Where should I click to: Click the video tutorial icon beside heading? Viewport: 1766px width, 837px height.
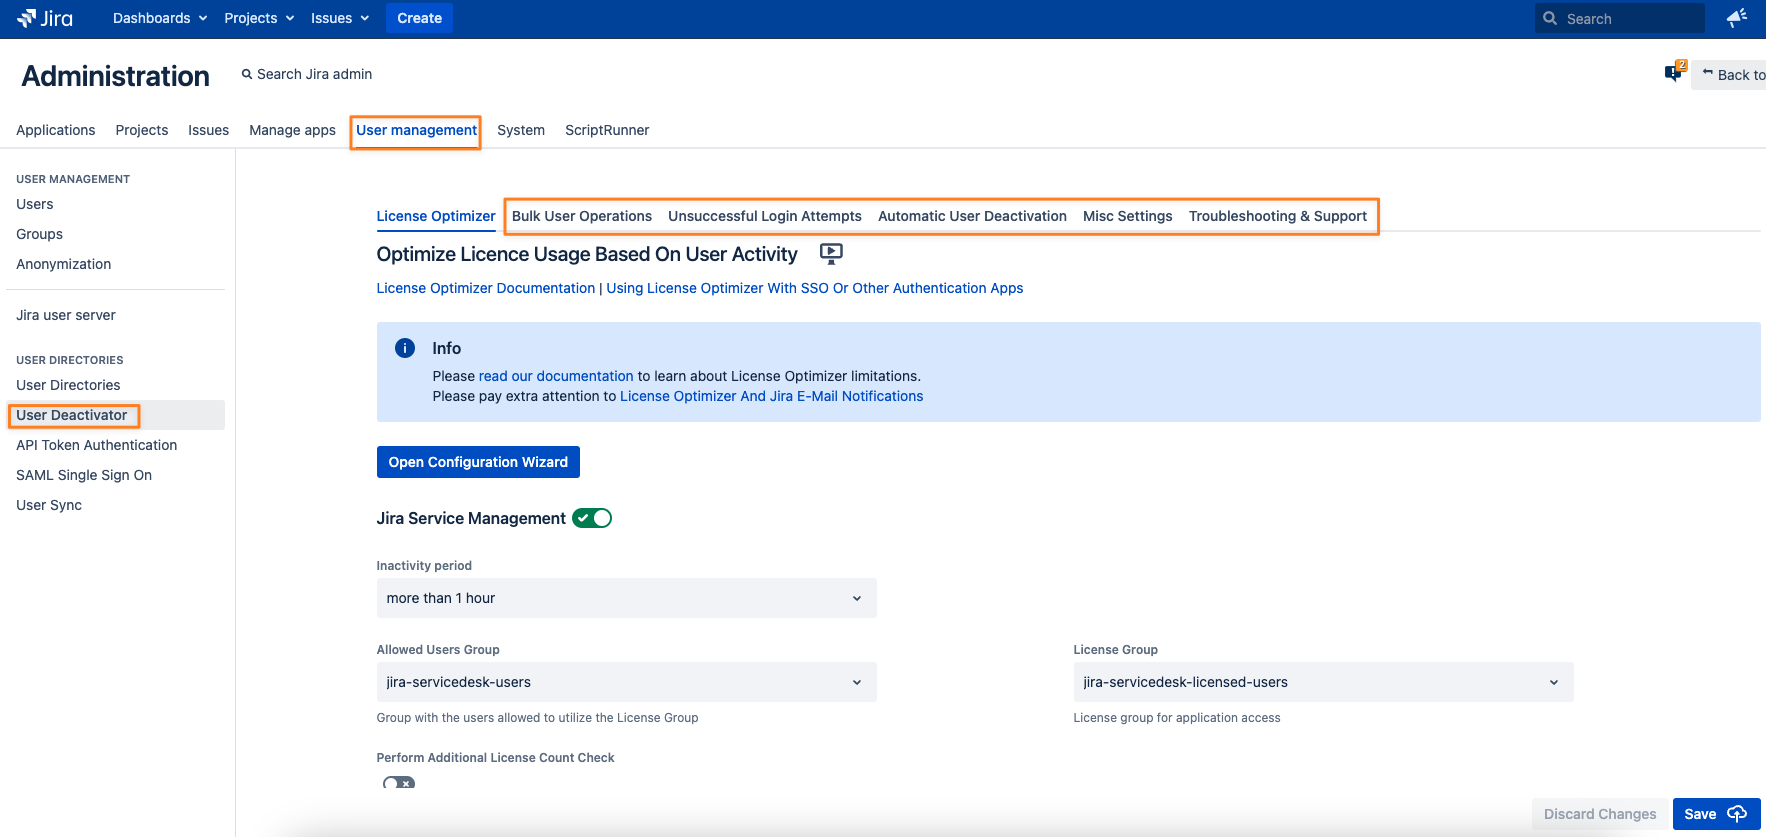coord(830,254)
